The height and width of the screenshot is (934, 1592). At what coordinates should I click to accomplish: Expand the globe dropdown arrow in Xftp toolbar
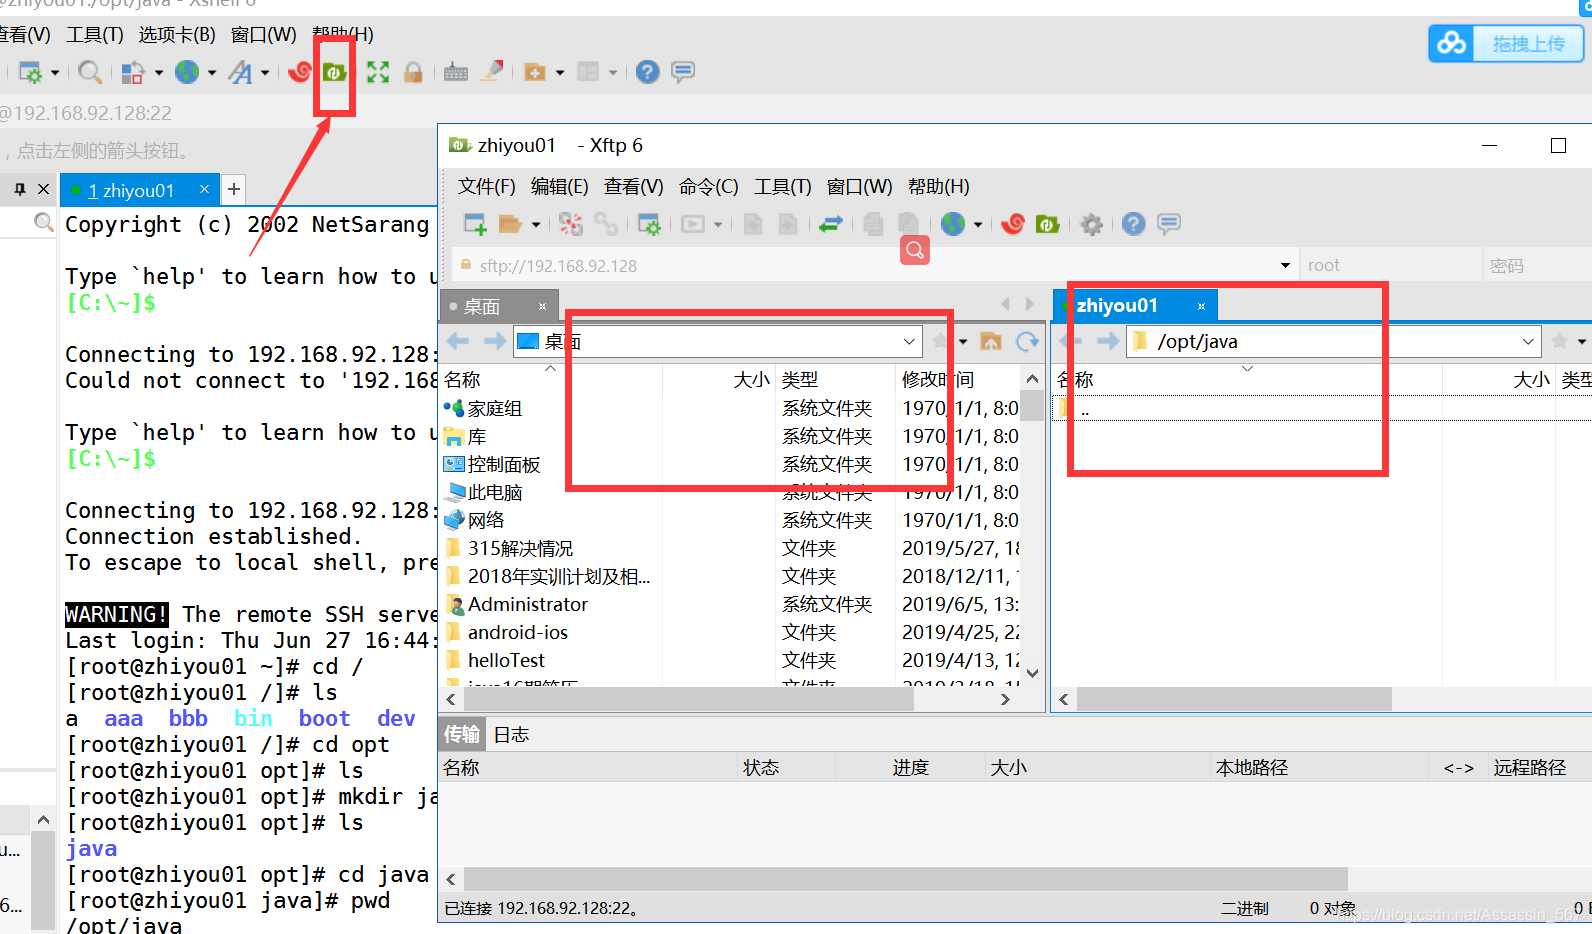978,225
